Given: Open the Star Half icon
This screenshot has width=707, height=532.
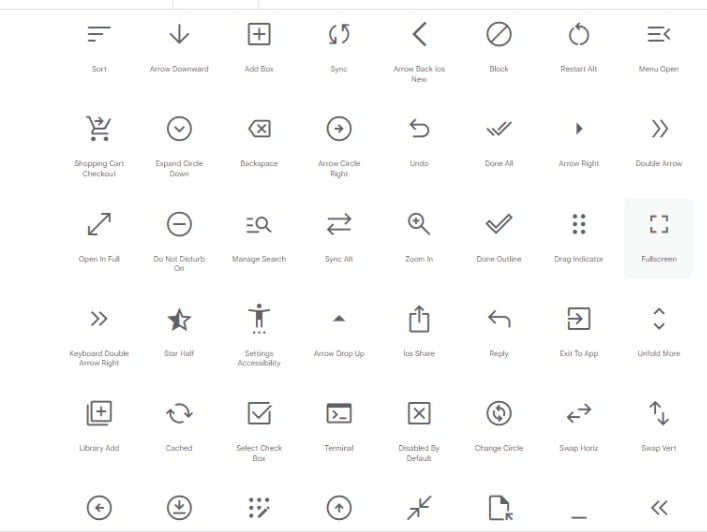Looking at the screenshot, I should pyautogui.click(x=179, y=319).
